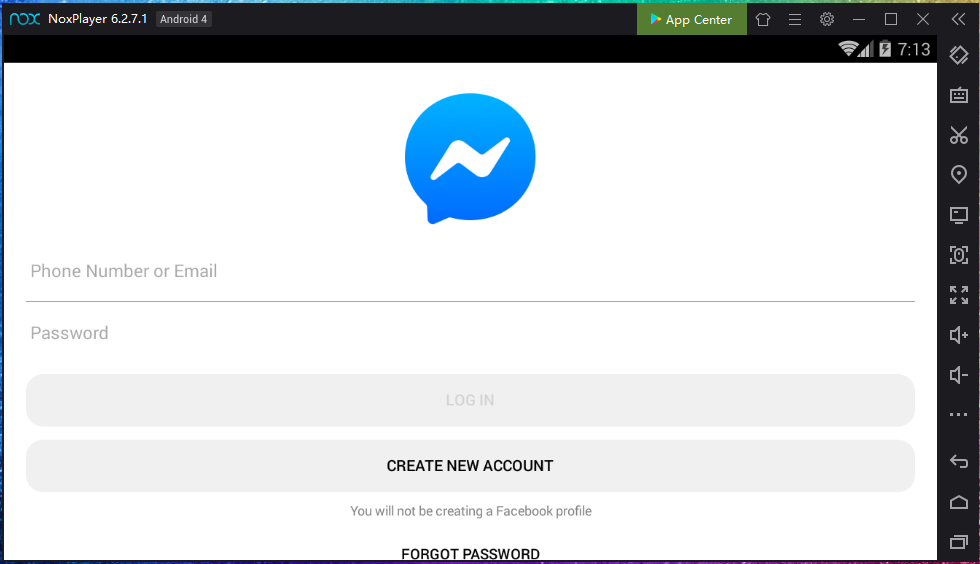This screenshot has width=980, height=564.
Task: Click the scissors screenshot tool
Action: 959,135
